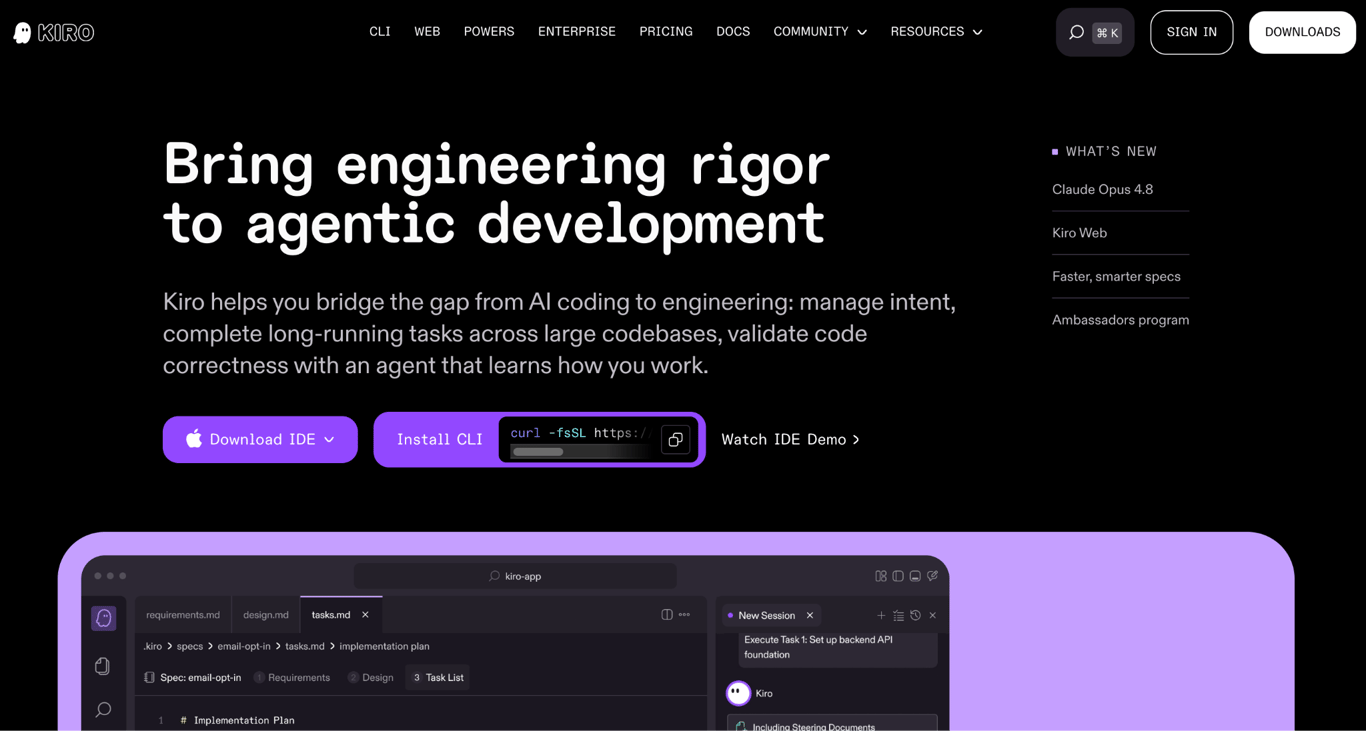Viewport: 1366px width, 731px height.
Task: Click the curl command horizontal scrollbar
Action: click(538, 452)
